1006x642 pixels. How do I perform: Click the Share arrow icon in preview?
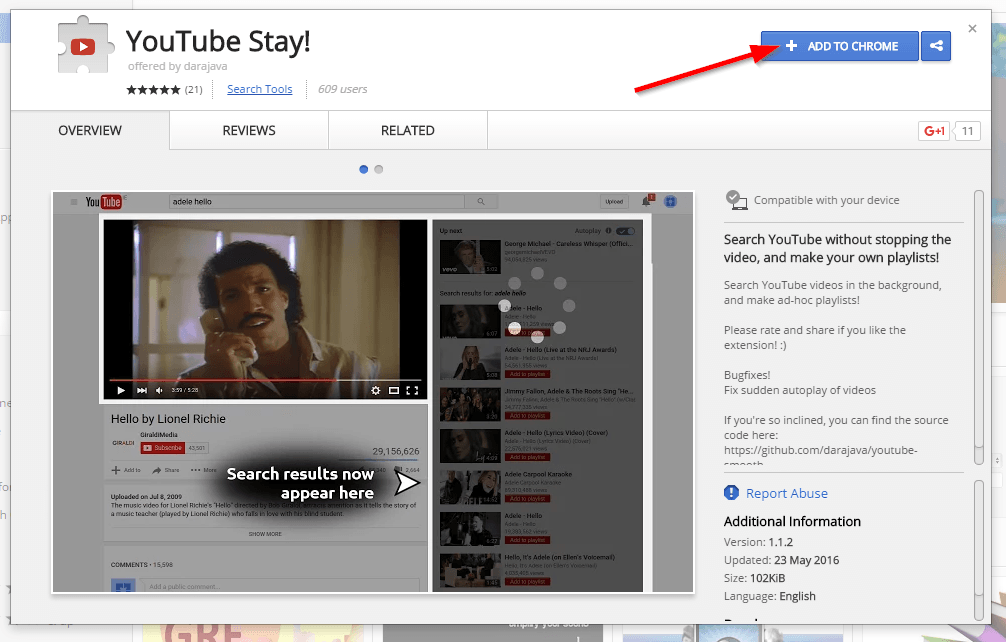pos(157,470)
